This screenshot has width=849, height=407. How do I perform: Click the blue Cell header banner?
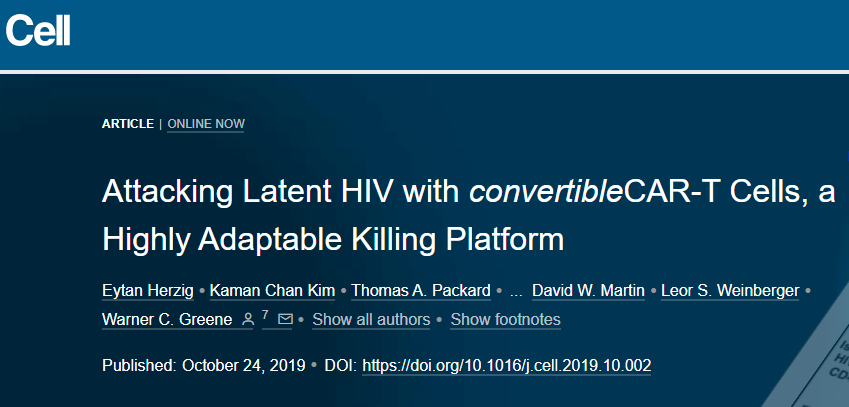point(424,35)
